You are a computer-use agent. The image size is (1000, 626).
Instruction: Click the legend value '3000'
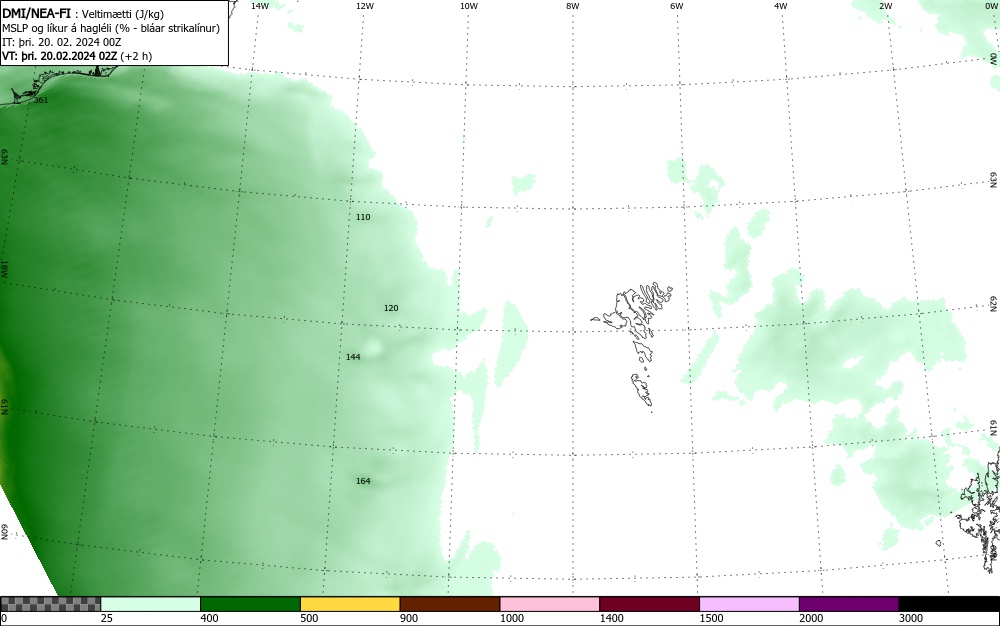(x=911, y=618)
